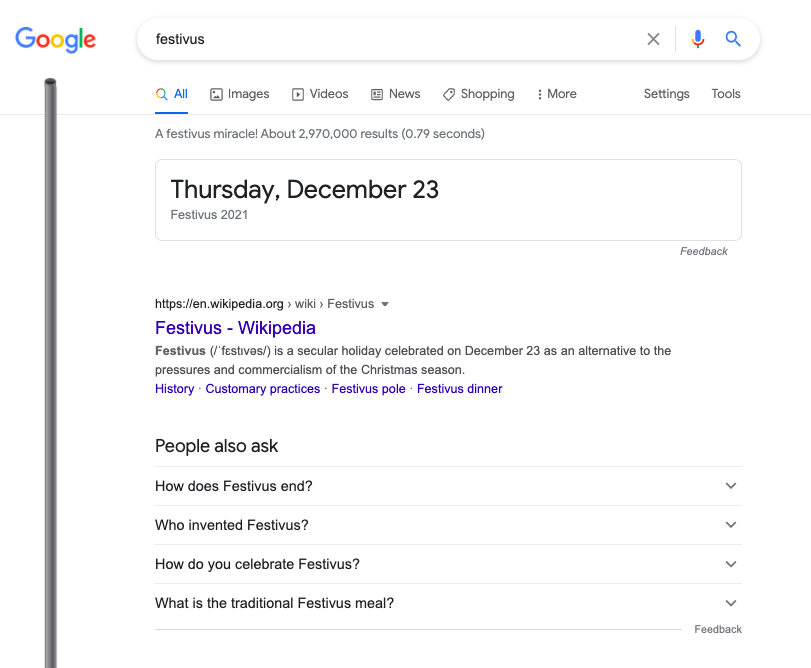811x668 pixels.
Task: Click the 'Festivus pole' sitelink
Action: (x=370, y=388)
